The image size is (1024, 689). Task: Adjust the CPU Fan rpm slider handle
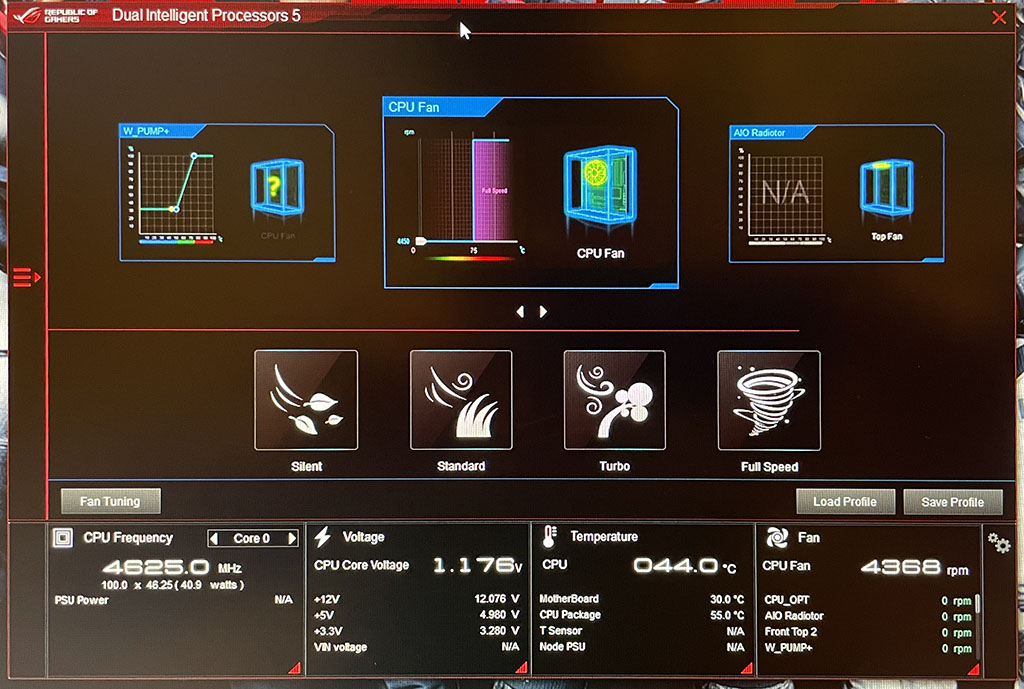click(421, 242)
